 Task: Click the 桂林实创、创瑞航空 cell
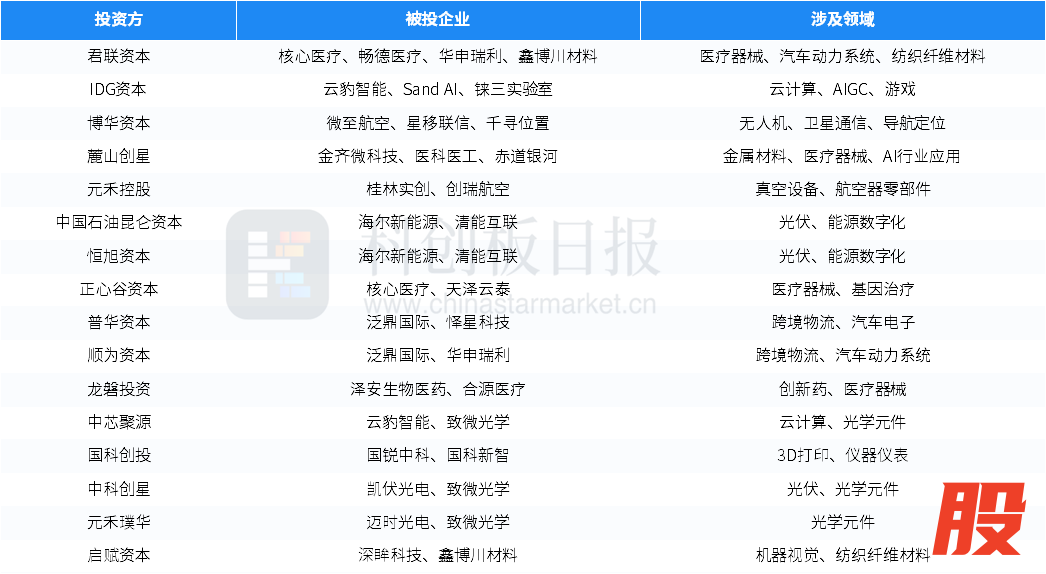[438, 189]
